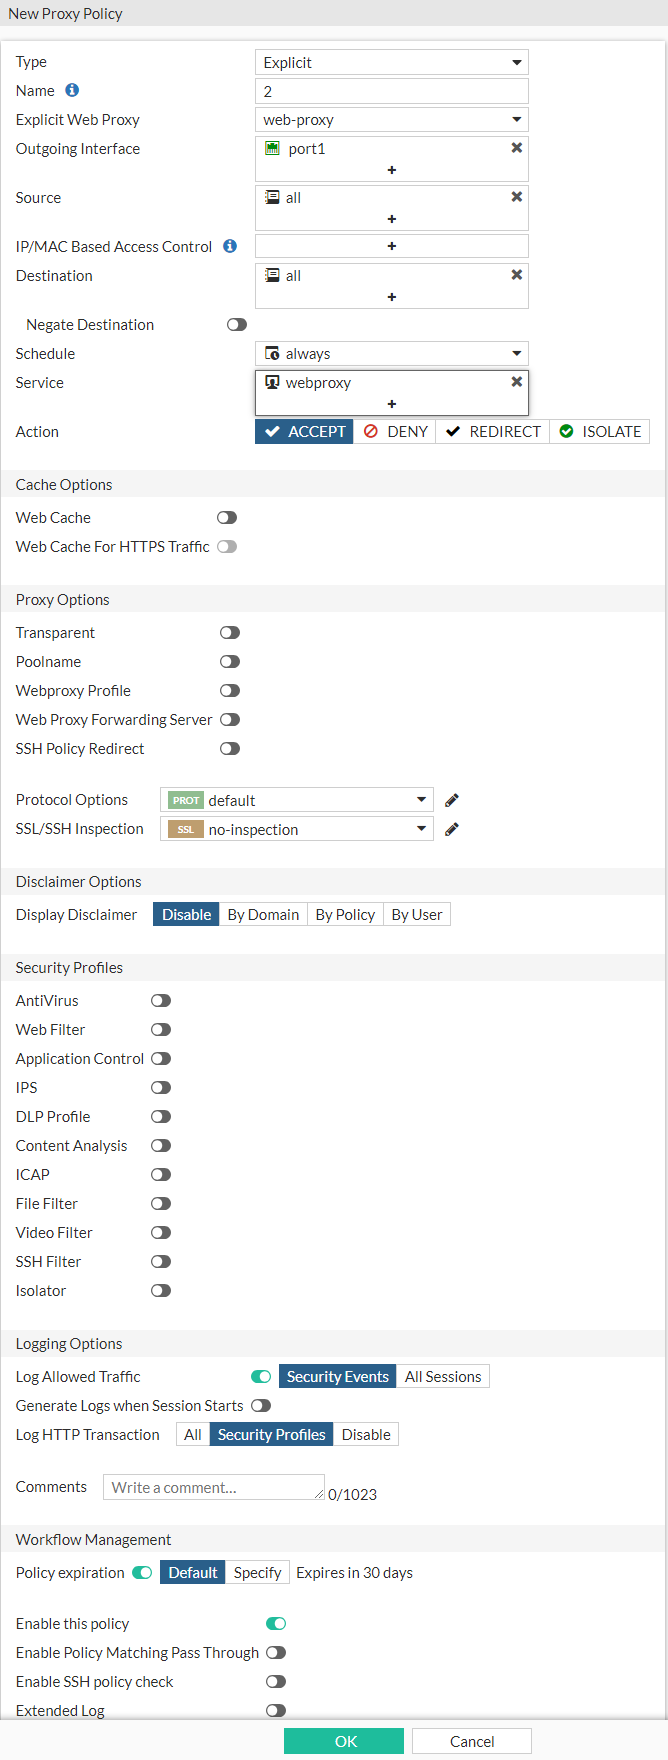Screen dimensions: 668x1760
Task: Edit the no-inspection SSL/SSH profile
Action: pyautogui.click(x=451, y=828)
